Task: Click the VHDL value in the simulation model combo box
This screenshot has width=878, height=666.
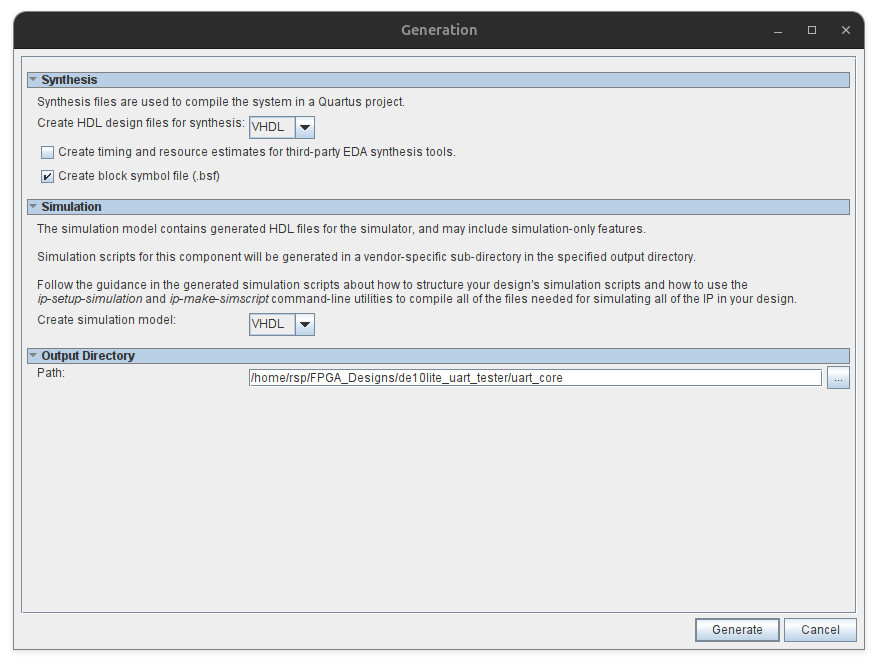Action: coord(270,325)
